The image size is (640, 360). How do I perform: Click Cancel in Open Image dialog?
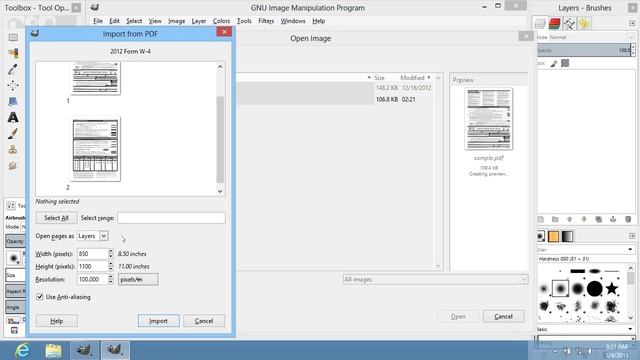(503, 316)
